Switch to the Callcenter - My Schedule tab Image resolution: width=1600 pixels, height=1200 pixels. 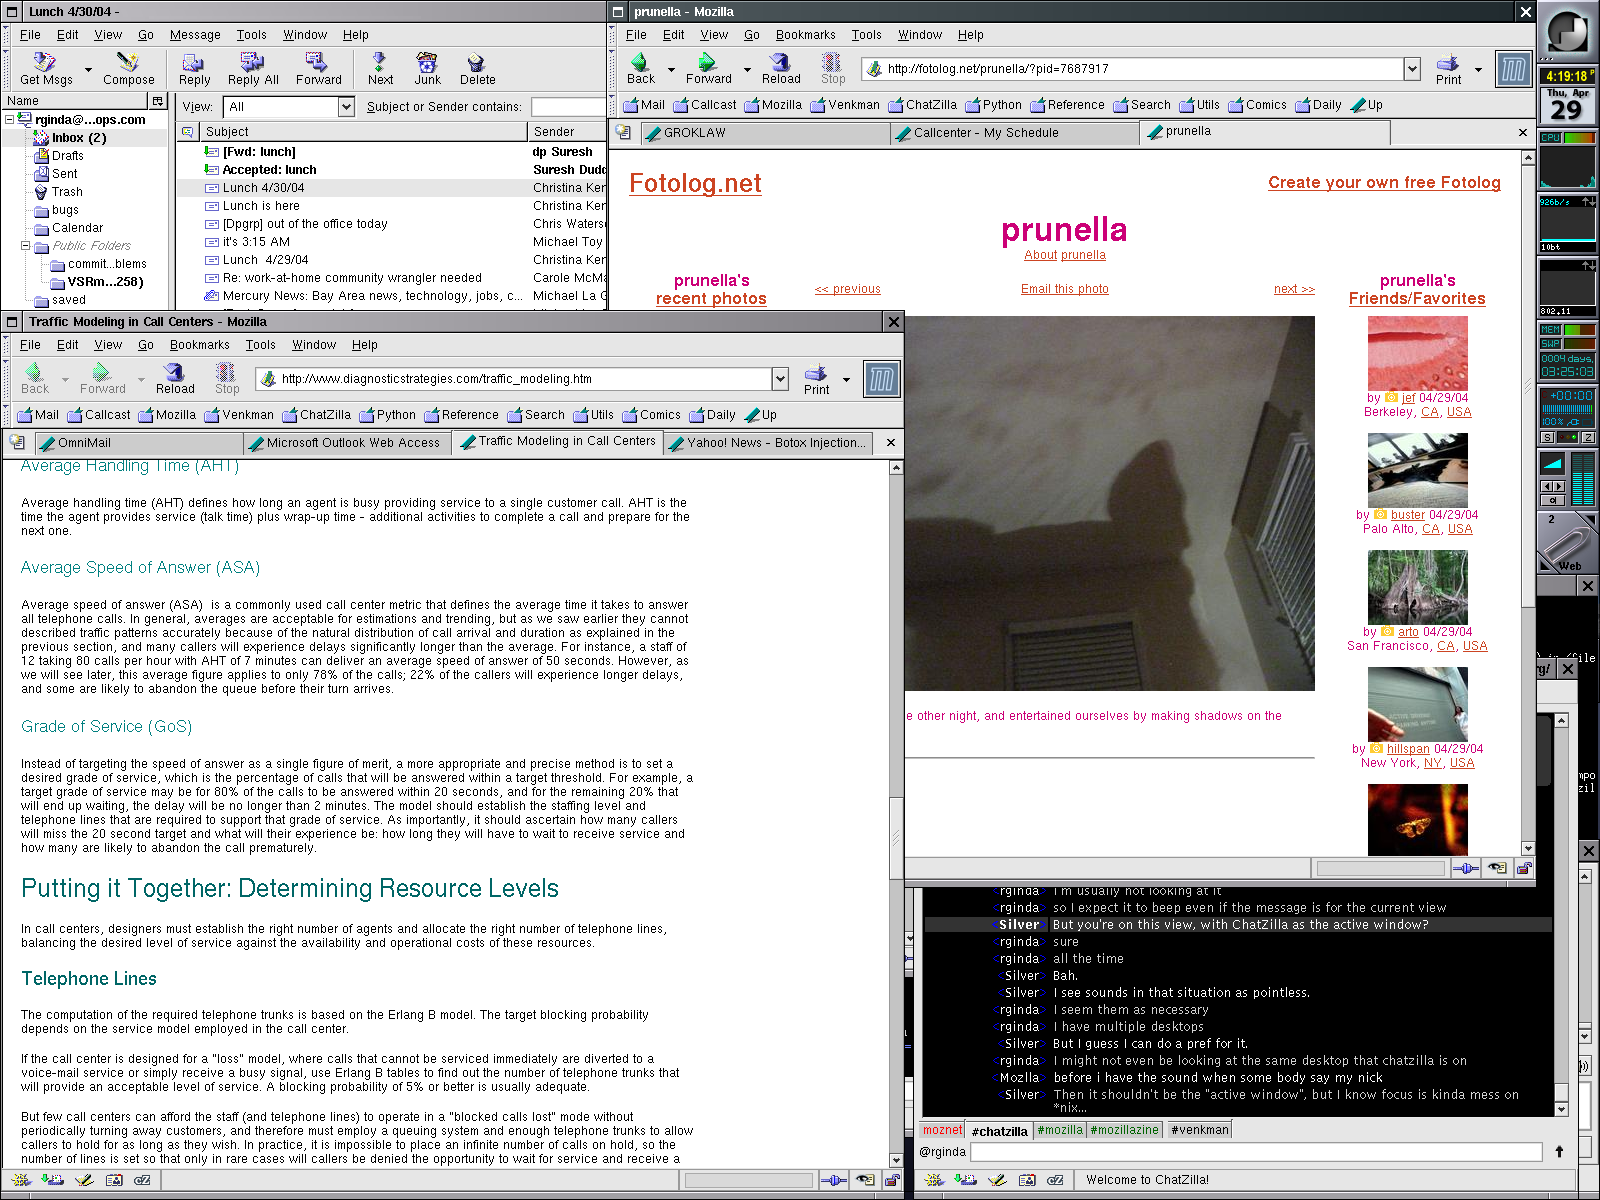click(x=1013, y=133)
